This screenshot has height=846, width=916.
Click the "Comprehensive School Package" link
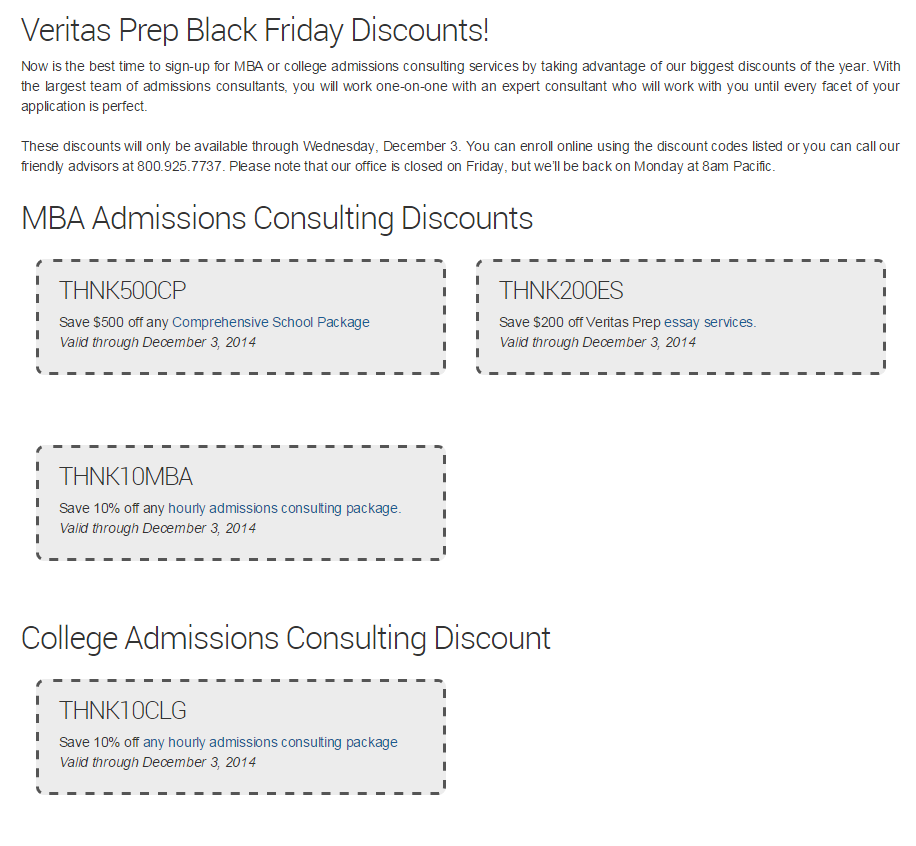coord(271,323)
